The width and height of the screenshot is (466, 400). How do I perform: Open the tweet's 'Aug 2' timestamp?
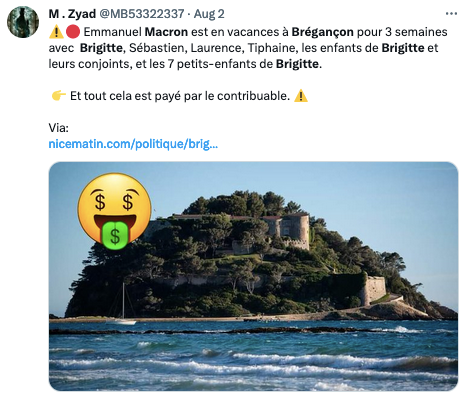point(209,14)
